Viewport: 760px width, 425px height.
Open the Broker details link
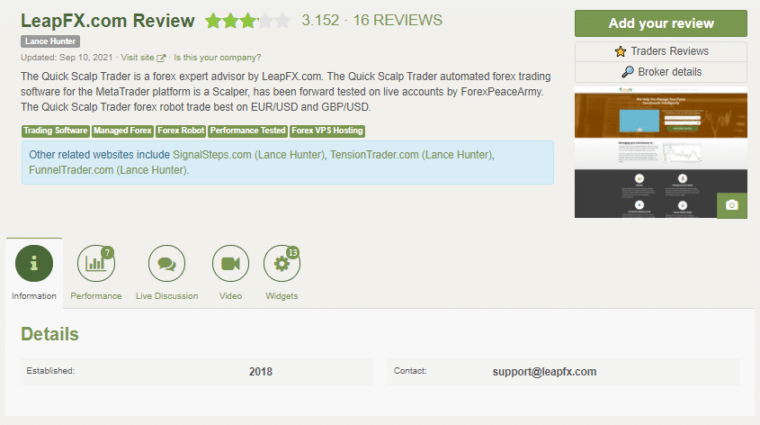669,72
